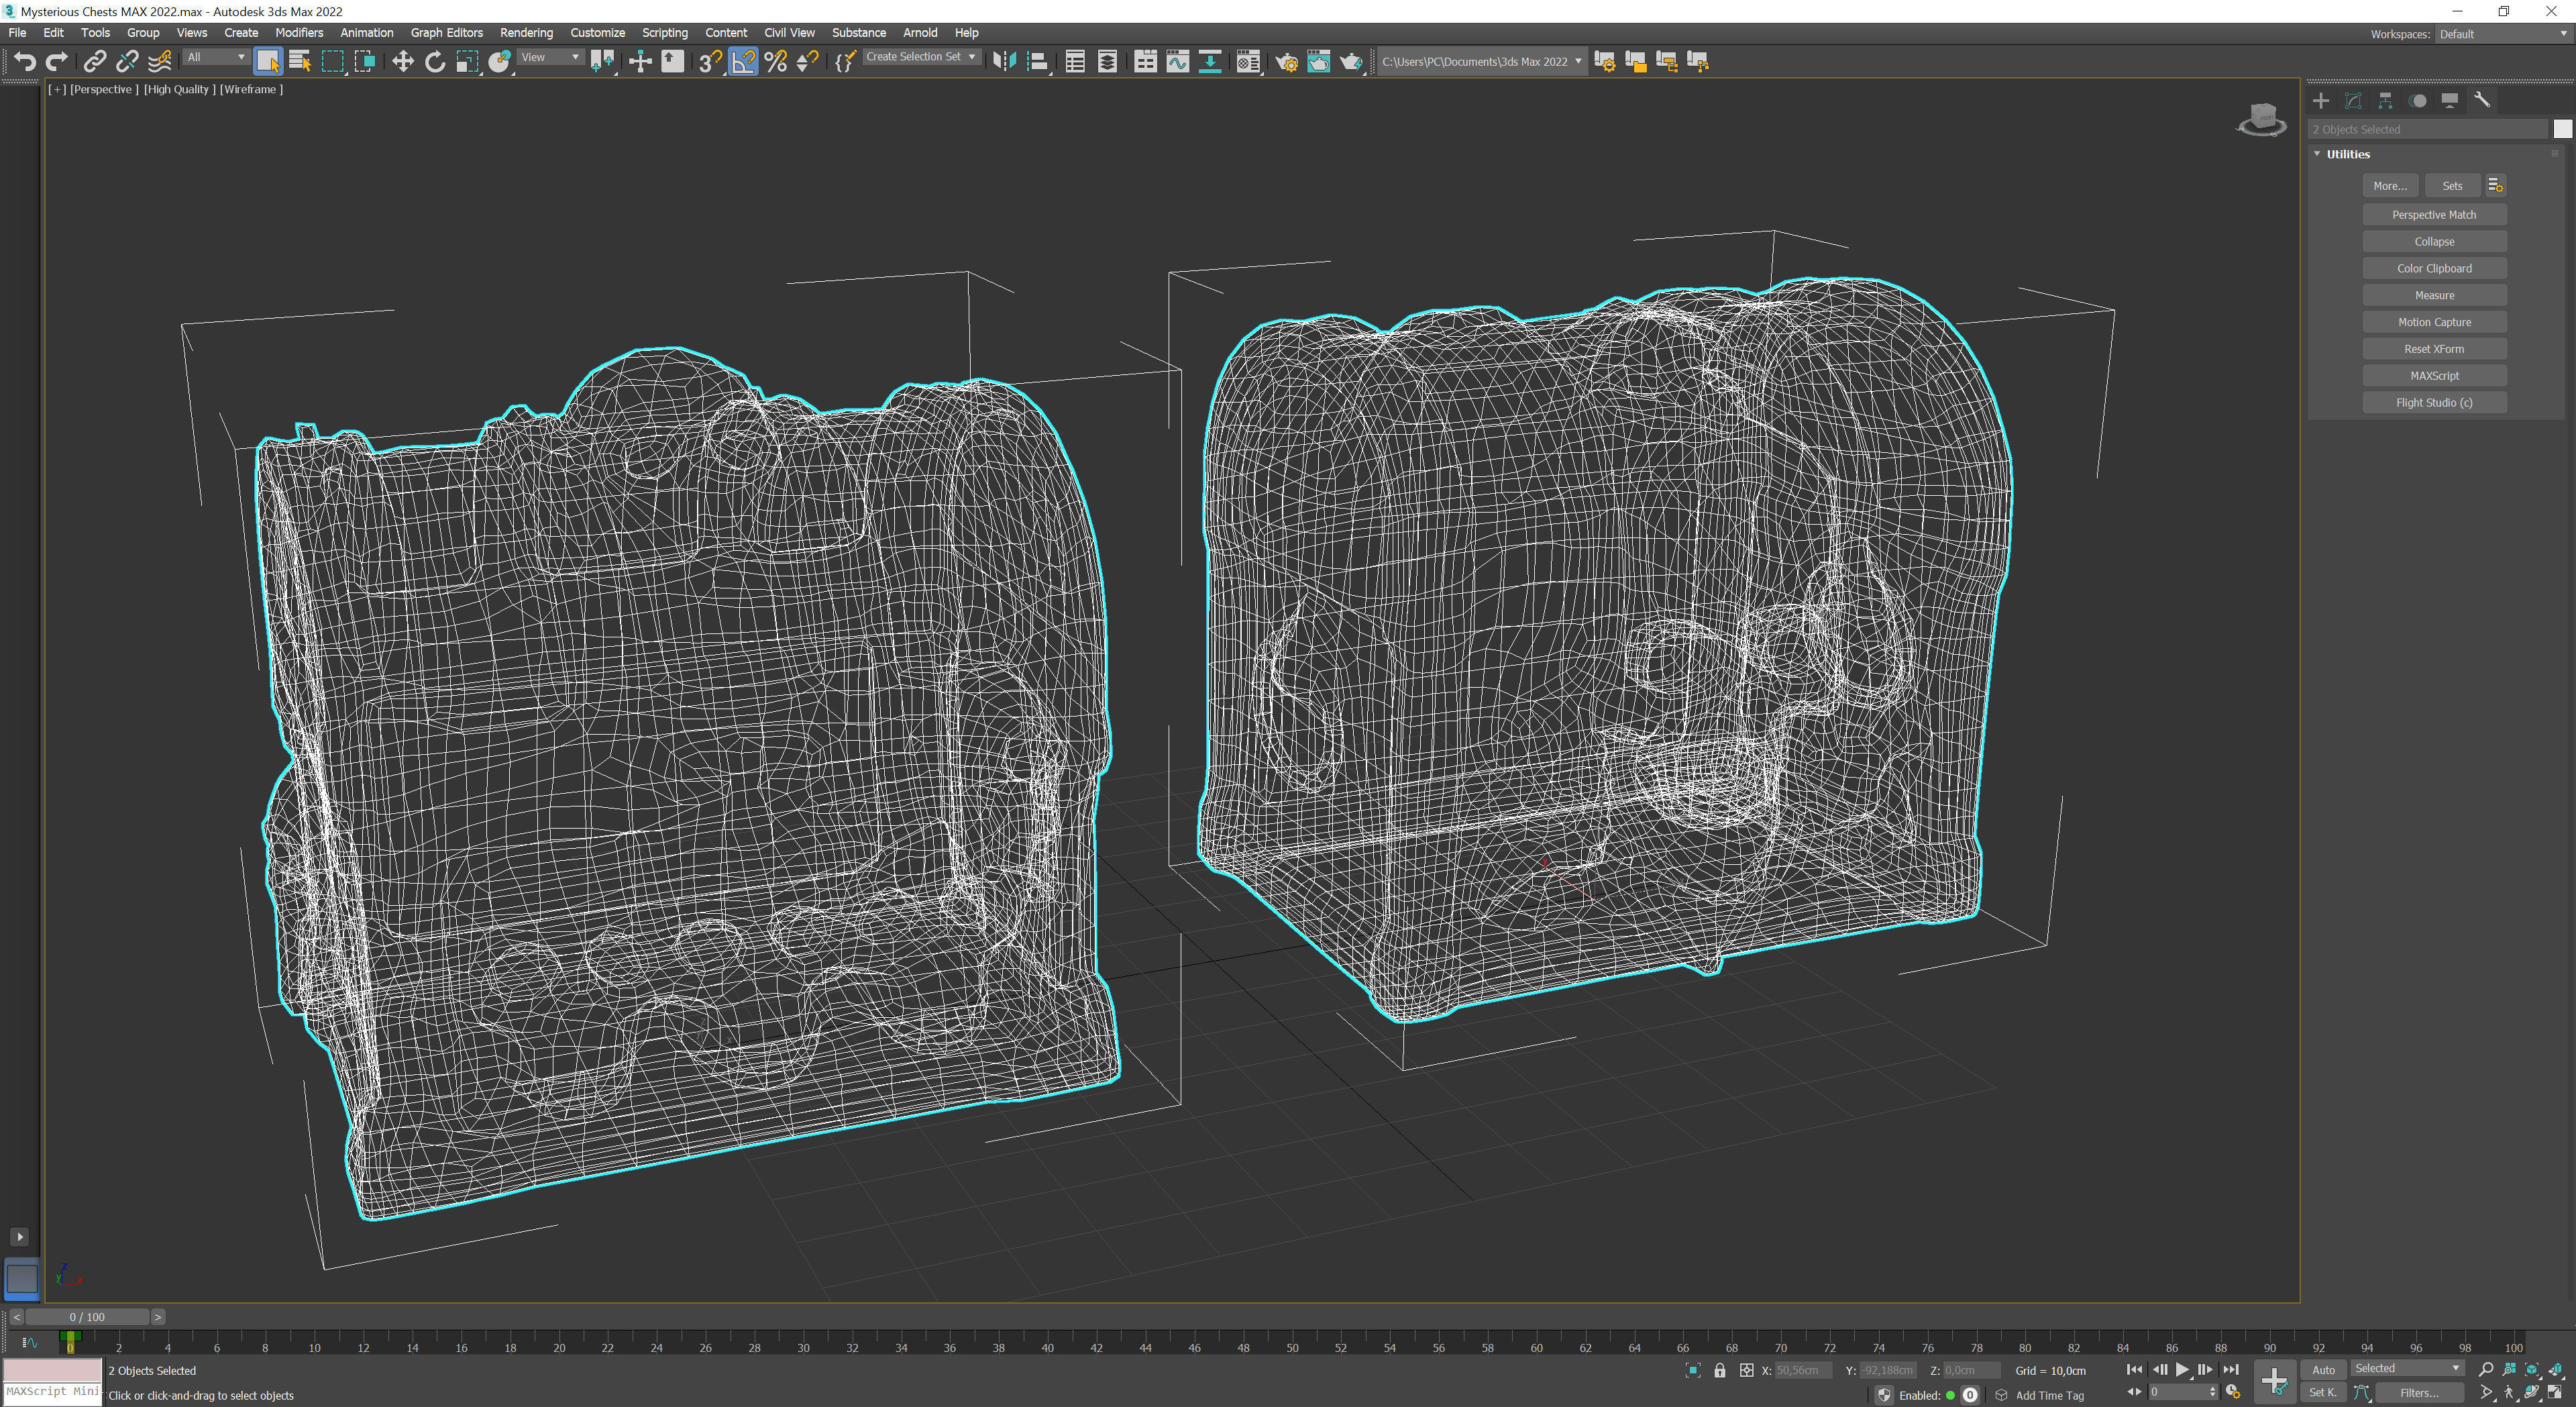Switch to the Hierarchy command panel tab
This screenshot has height=1407, width=2576.
pyautogui.click(x=2385, y=100)
